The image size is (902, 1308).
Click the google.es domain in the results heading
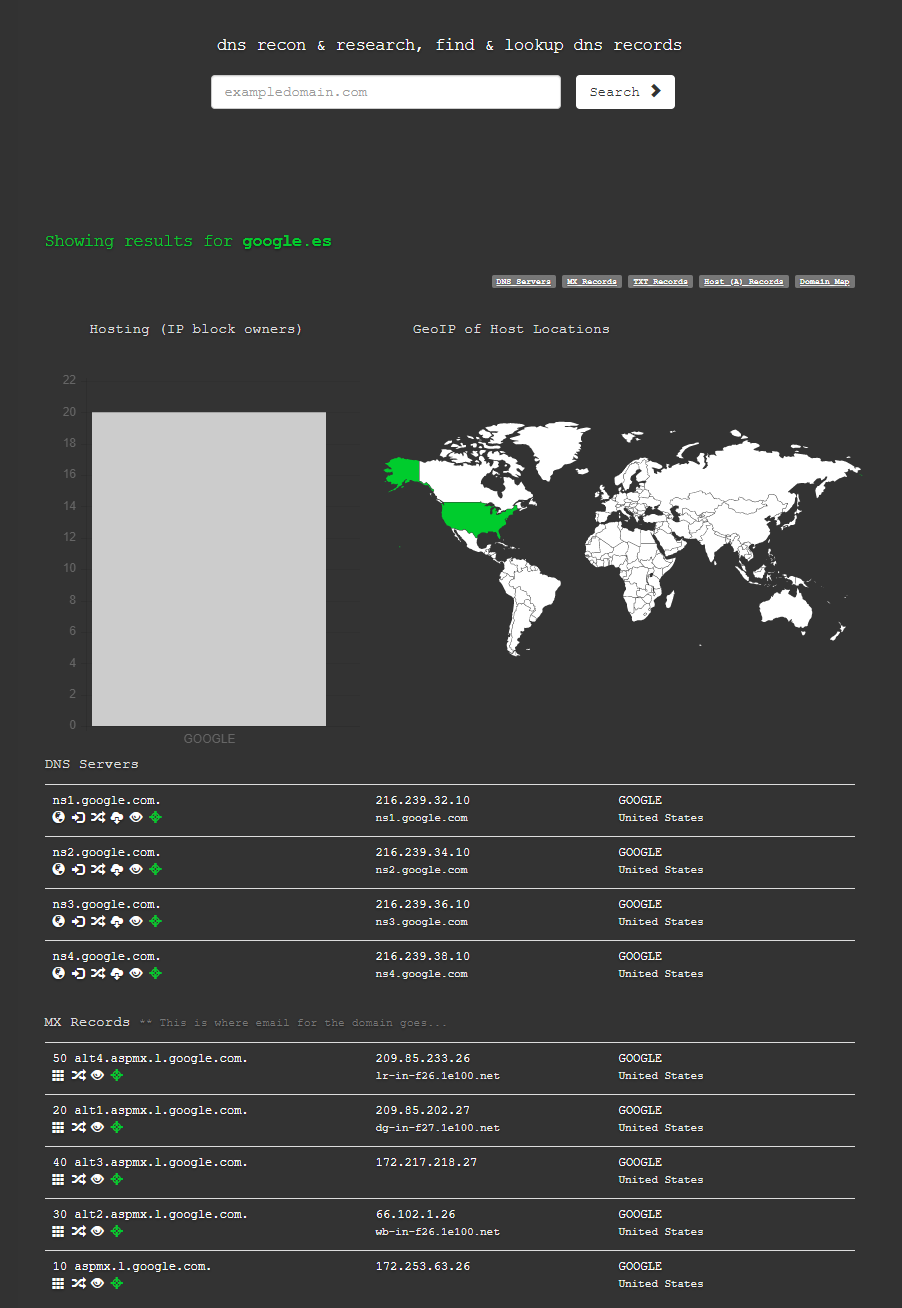(287, 241)
